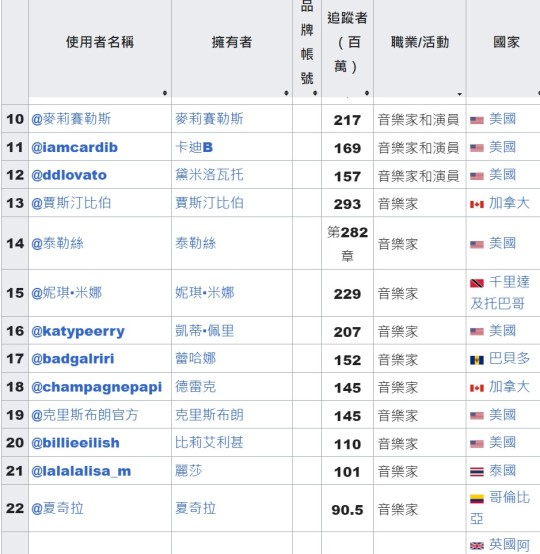This screenshot has height=554, width=540.
Task: Open 美國 country link in row 10
Action: pyautogui.click(x=503, y=119)
